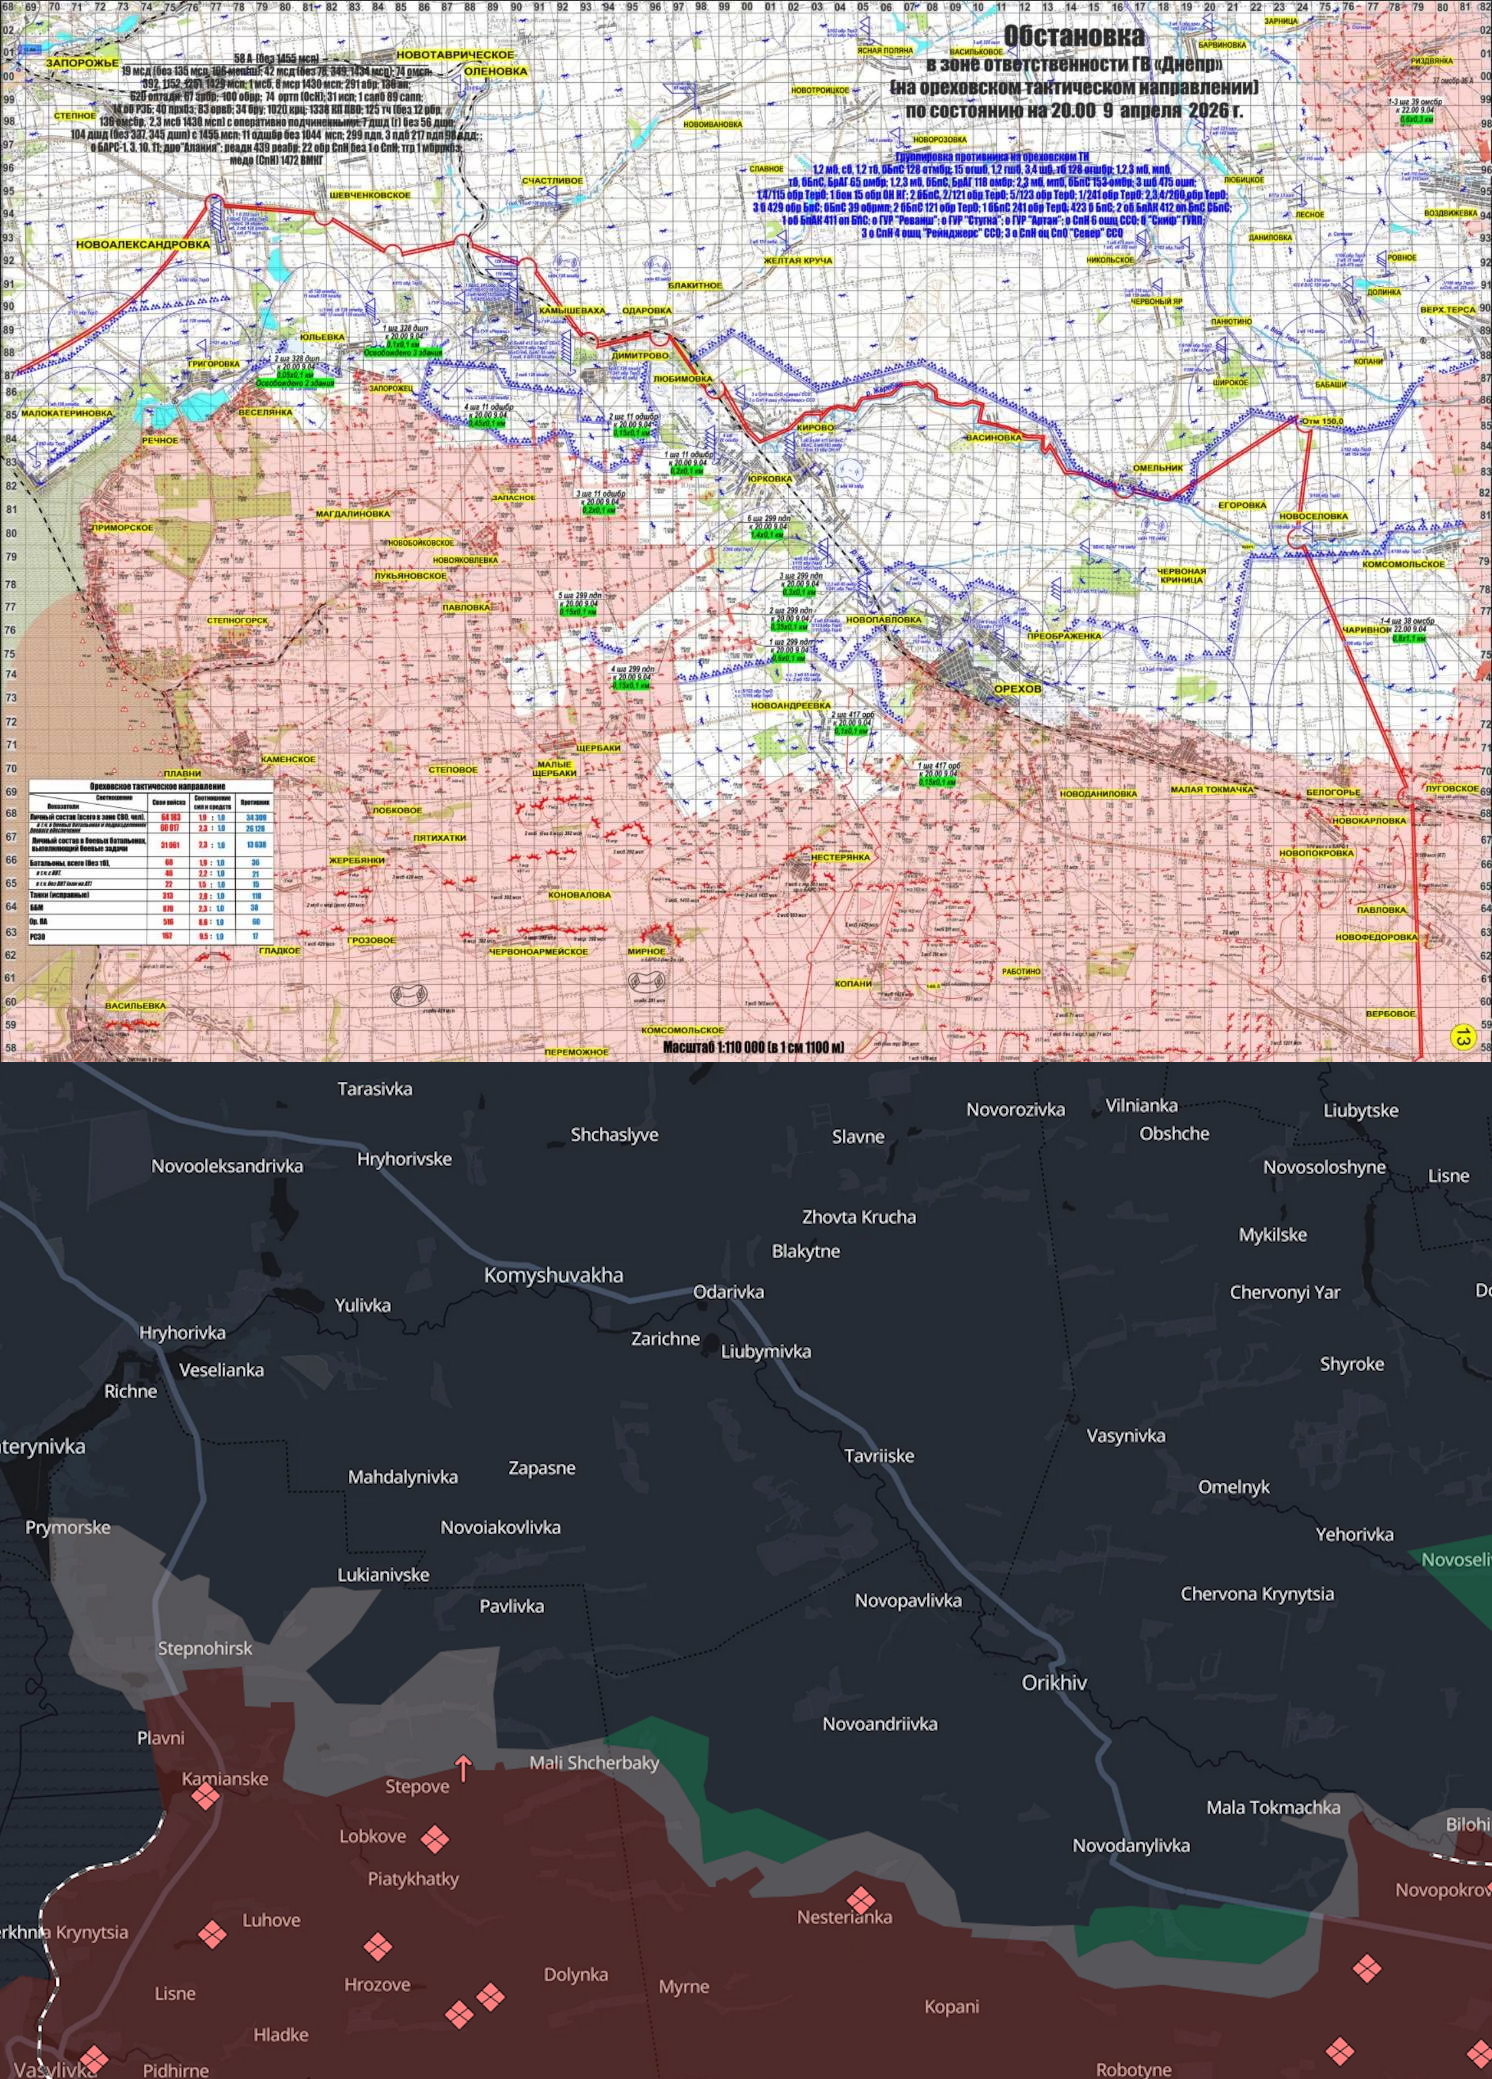Viewport: 1492px width, 2079px height.
Task: Click the Chervonyi Yar label
Action: (x=1285, y=1293)
